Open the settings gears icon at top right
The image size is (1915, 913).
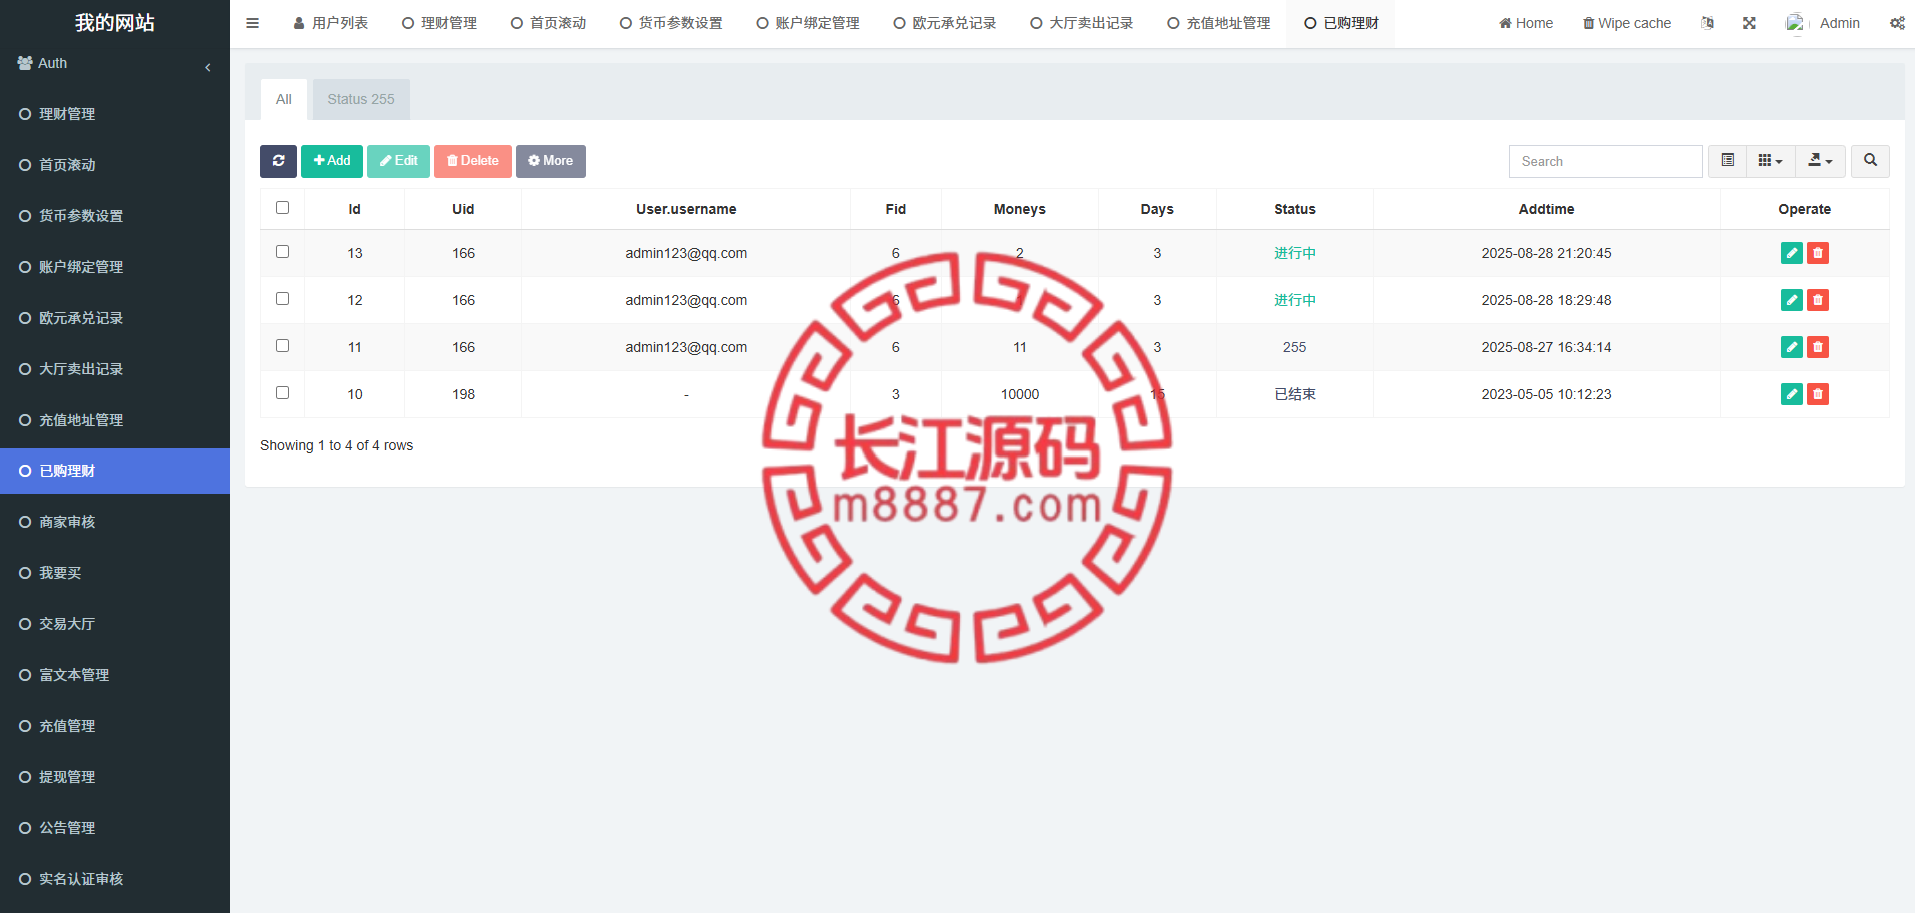pos(1897,23)
